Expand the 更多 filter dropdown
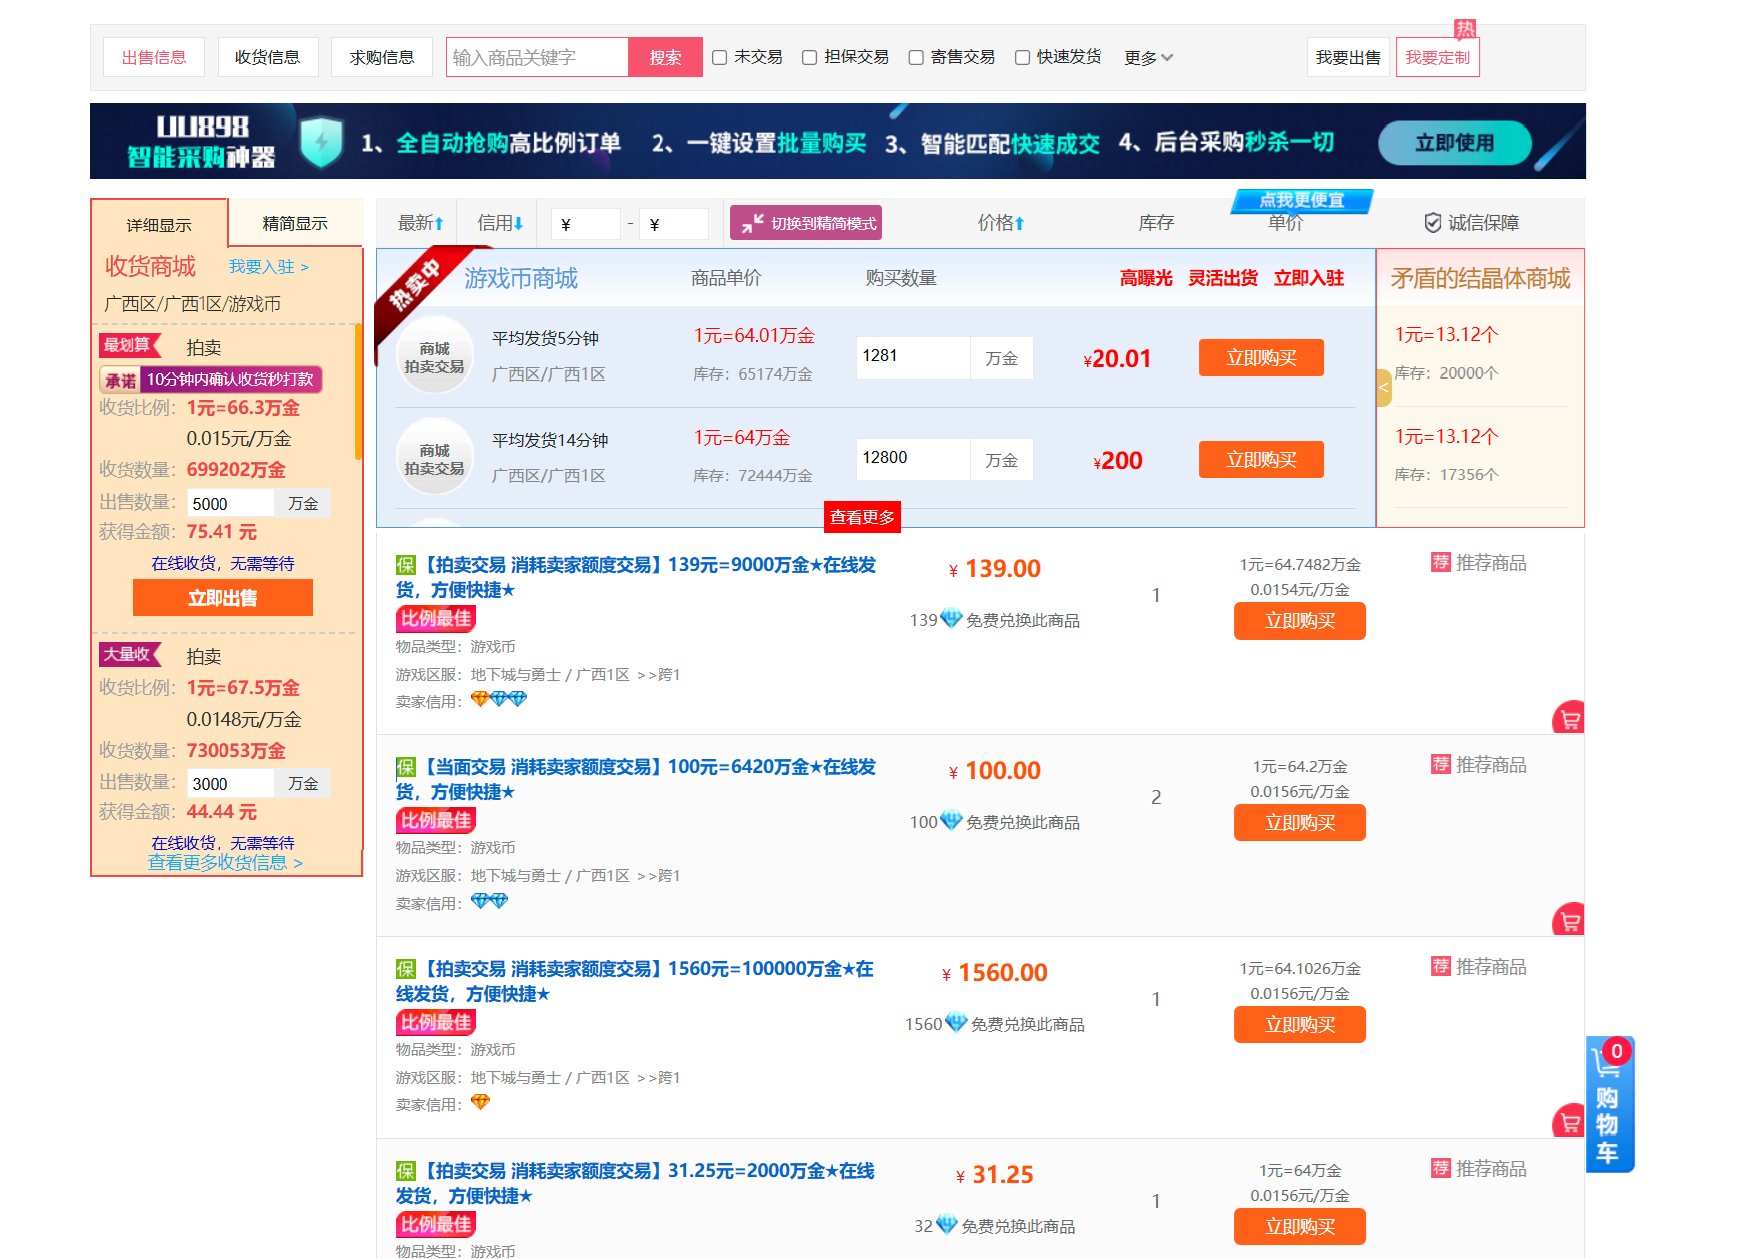Viewport: 1763px width, 1259px height. point(1148,58)
